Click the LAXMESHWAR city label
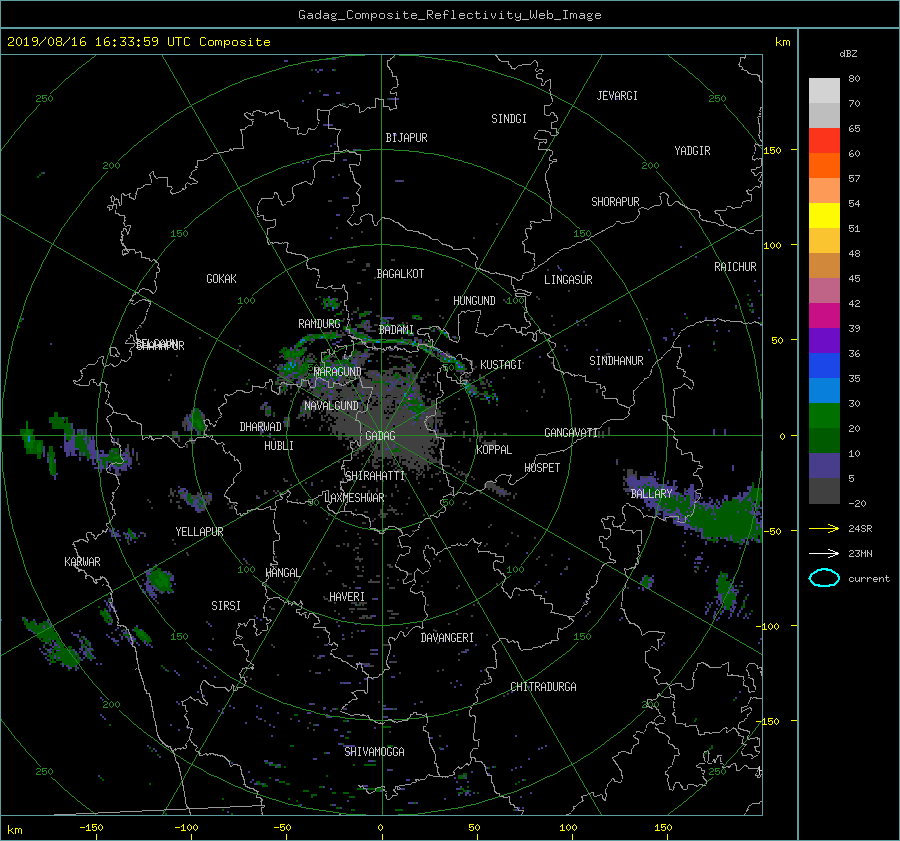The width and height of the screenshot is (900, 841). pos(354,497)
